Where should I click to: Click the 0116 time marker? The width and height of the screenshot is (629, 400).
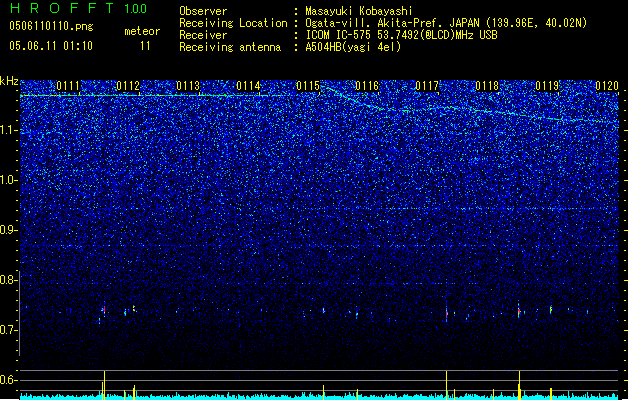point(367,86)
